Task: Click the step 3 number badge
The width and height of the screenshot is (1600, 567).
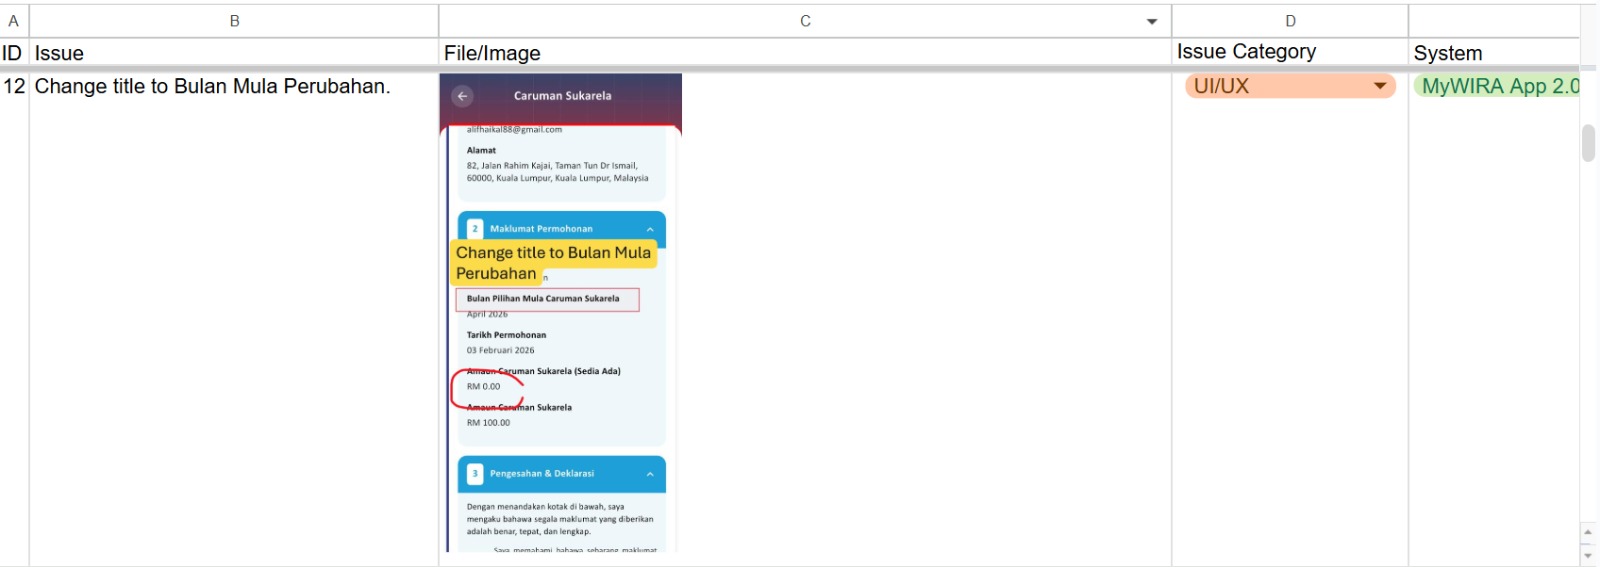Action: click(475, 474)
